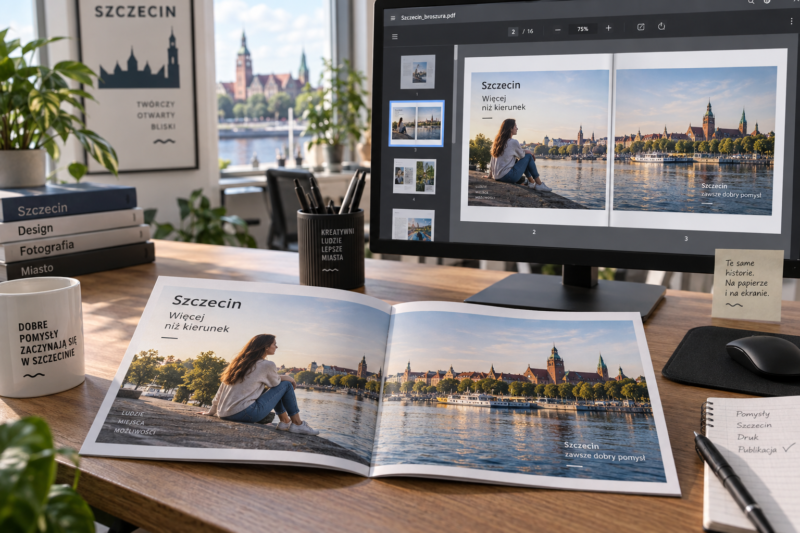Click the page label '2' below left page

[534, 232]
